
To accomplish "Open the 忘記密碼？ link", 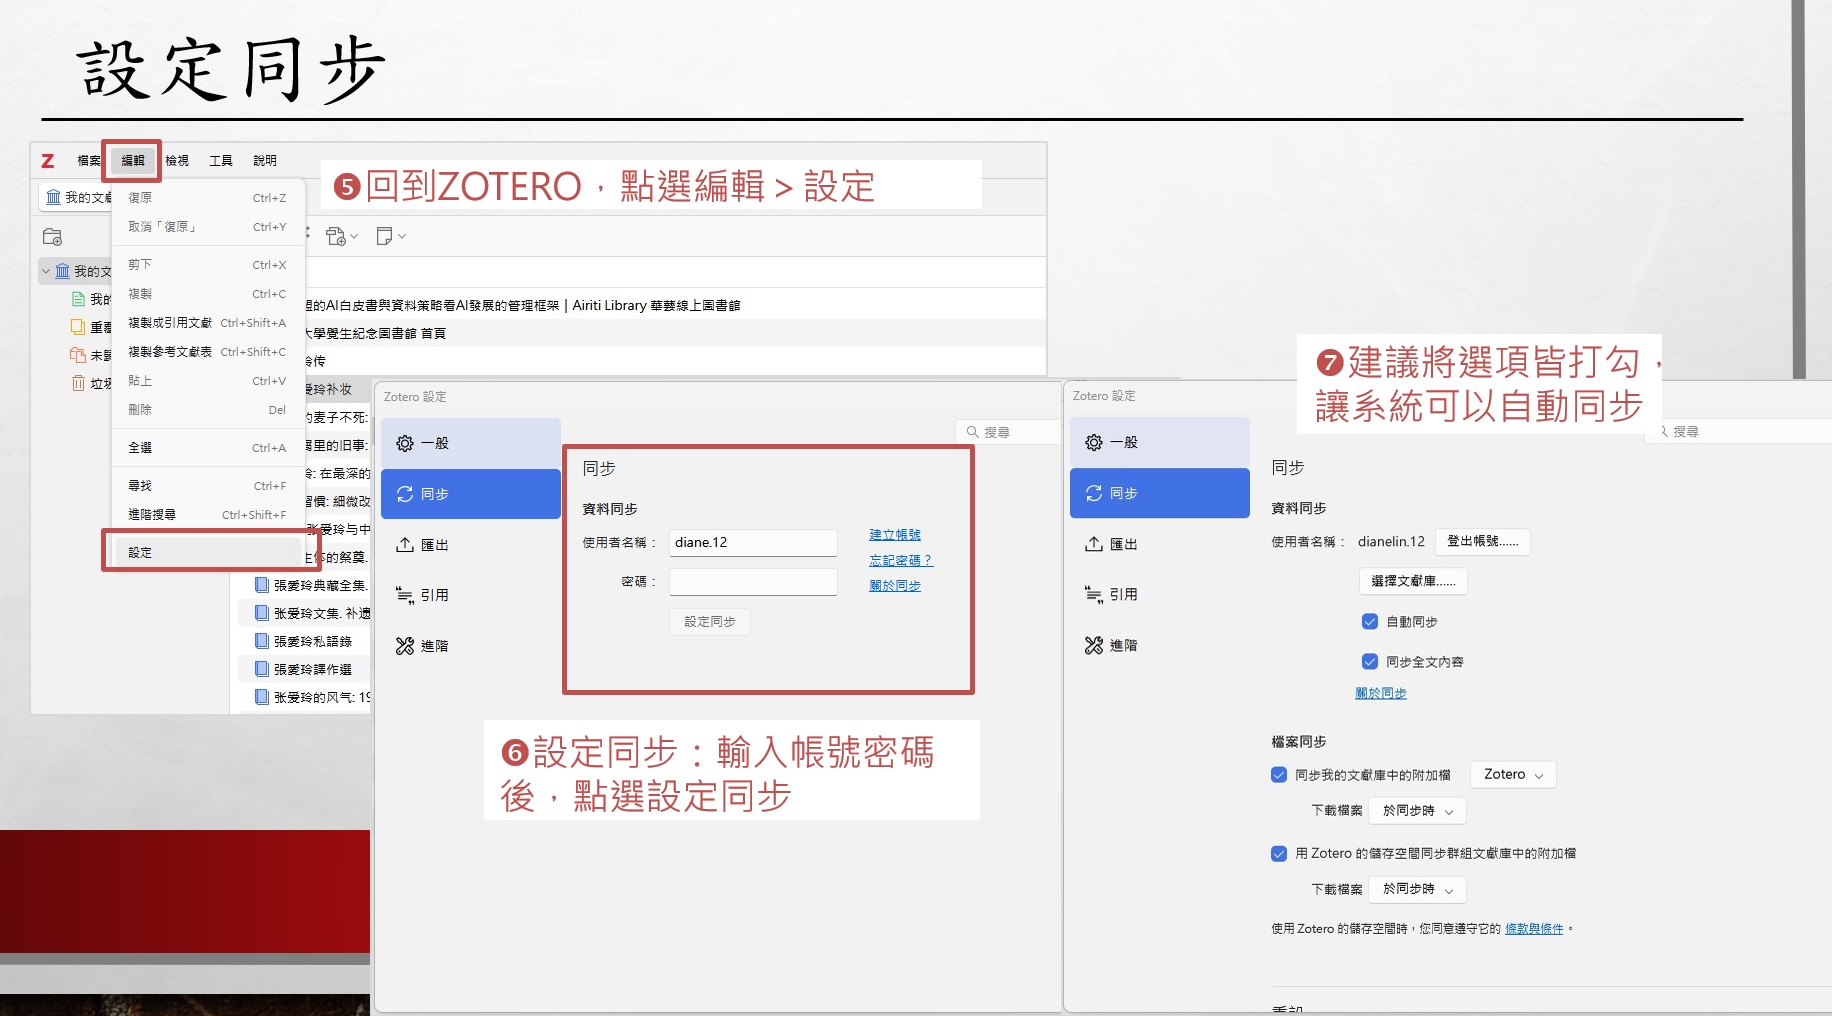I will coord(901,560).
